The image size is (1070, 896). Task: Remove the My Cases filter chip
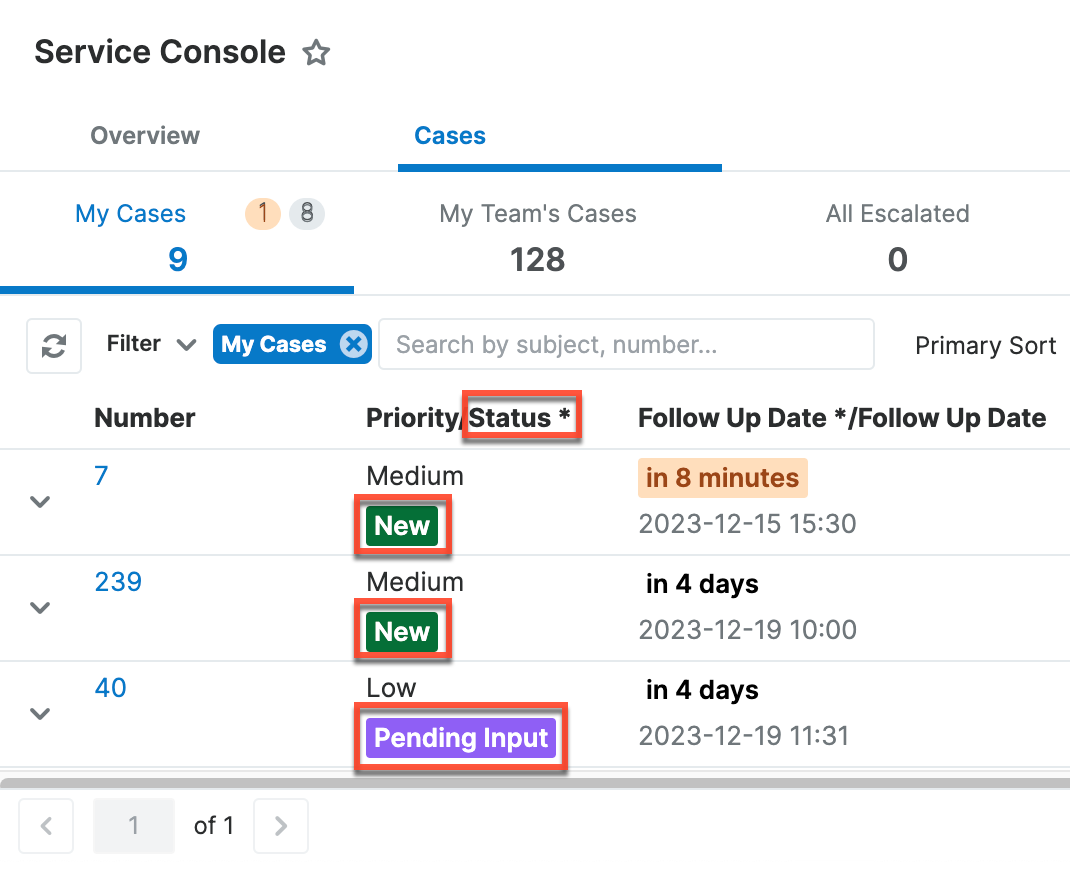pyautogui.click(x=353, y=344)
